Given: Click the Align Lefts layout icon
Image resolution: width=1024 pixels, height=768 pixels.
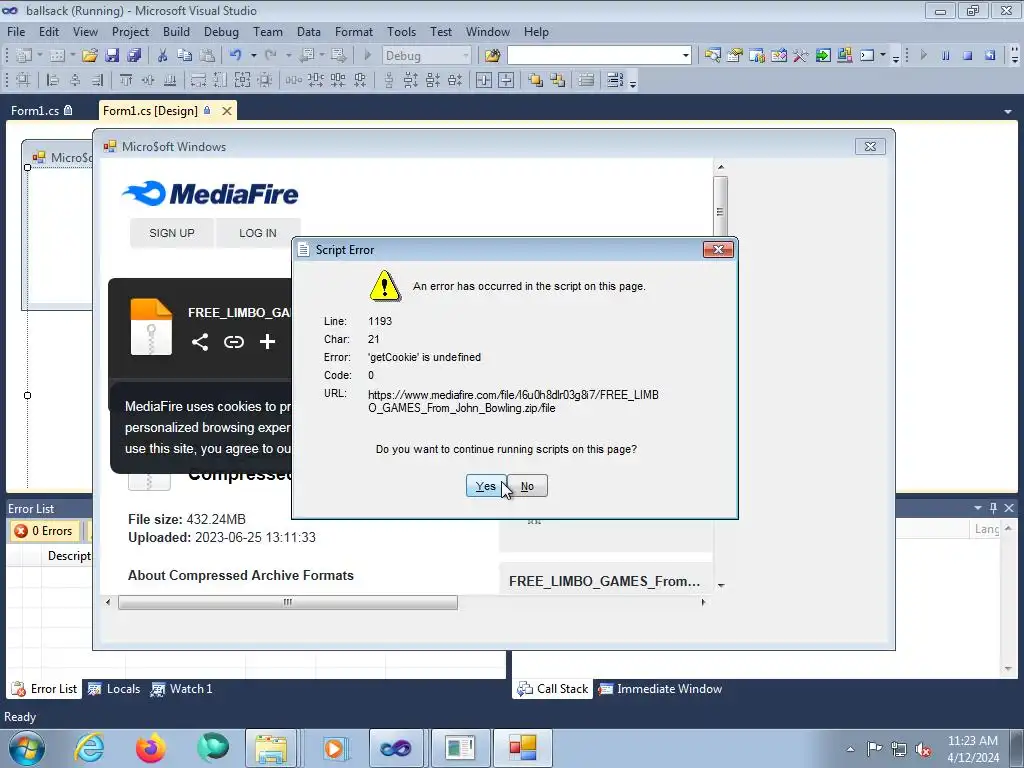Looking at the screenshot, I should [x=53, y=80].
